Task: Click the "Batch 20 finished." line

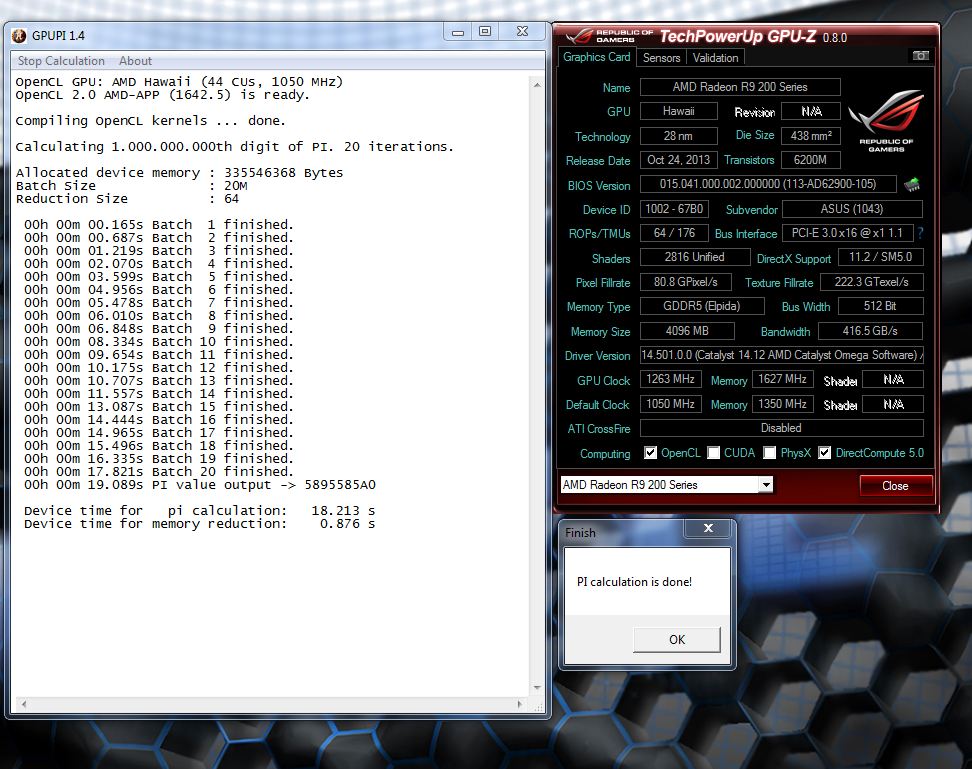Action: coord(159,472)
